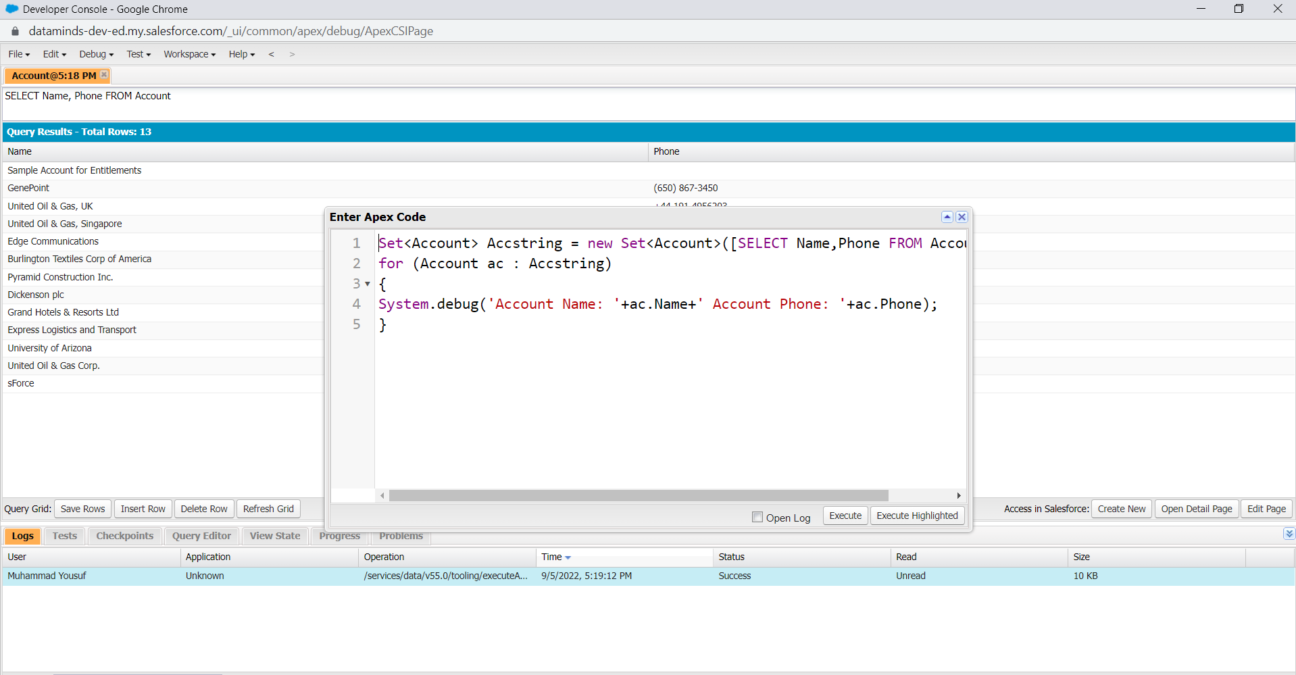Collapse the Enter Apex Code dialog
Screen dimensions: 1296x675
point(947,216)
